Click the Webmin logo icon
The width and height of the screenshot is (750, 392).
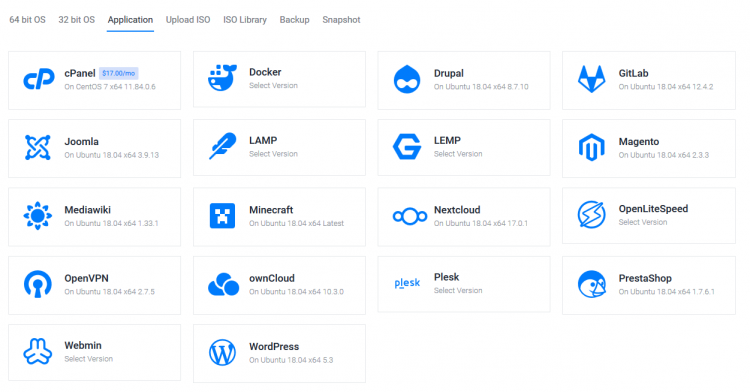[38, 351]
